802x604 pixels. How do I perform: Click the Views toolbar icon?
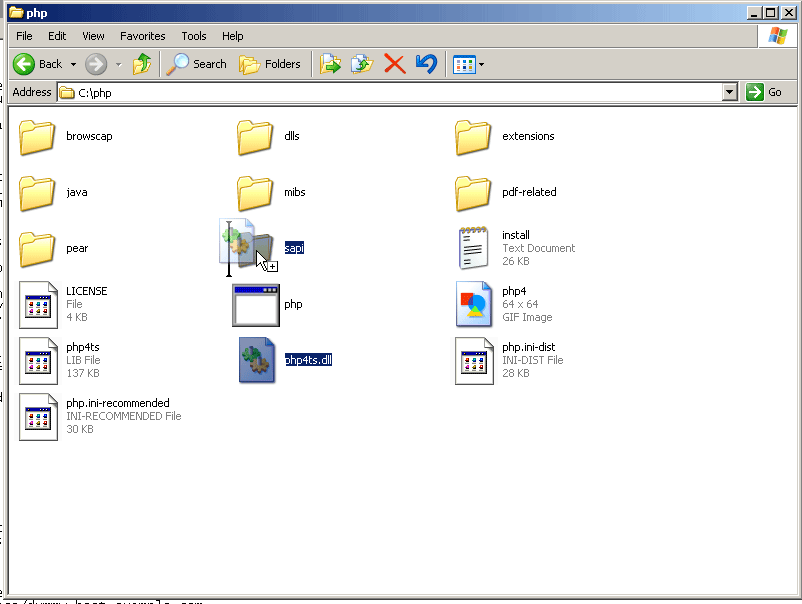coord(464,65)
